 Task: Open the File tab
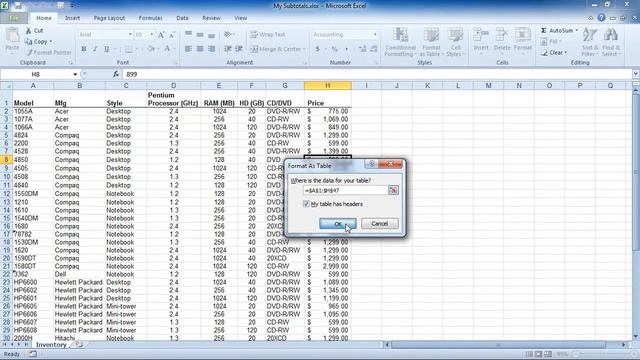[14, 18]
